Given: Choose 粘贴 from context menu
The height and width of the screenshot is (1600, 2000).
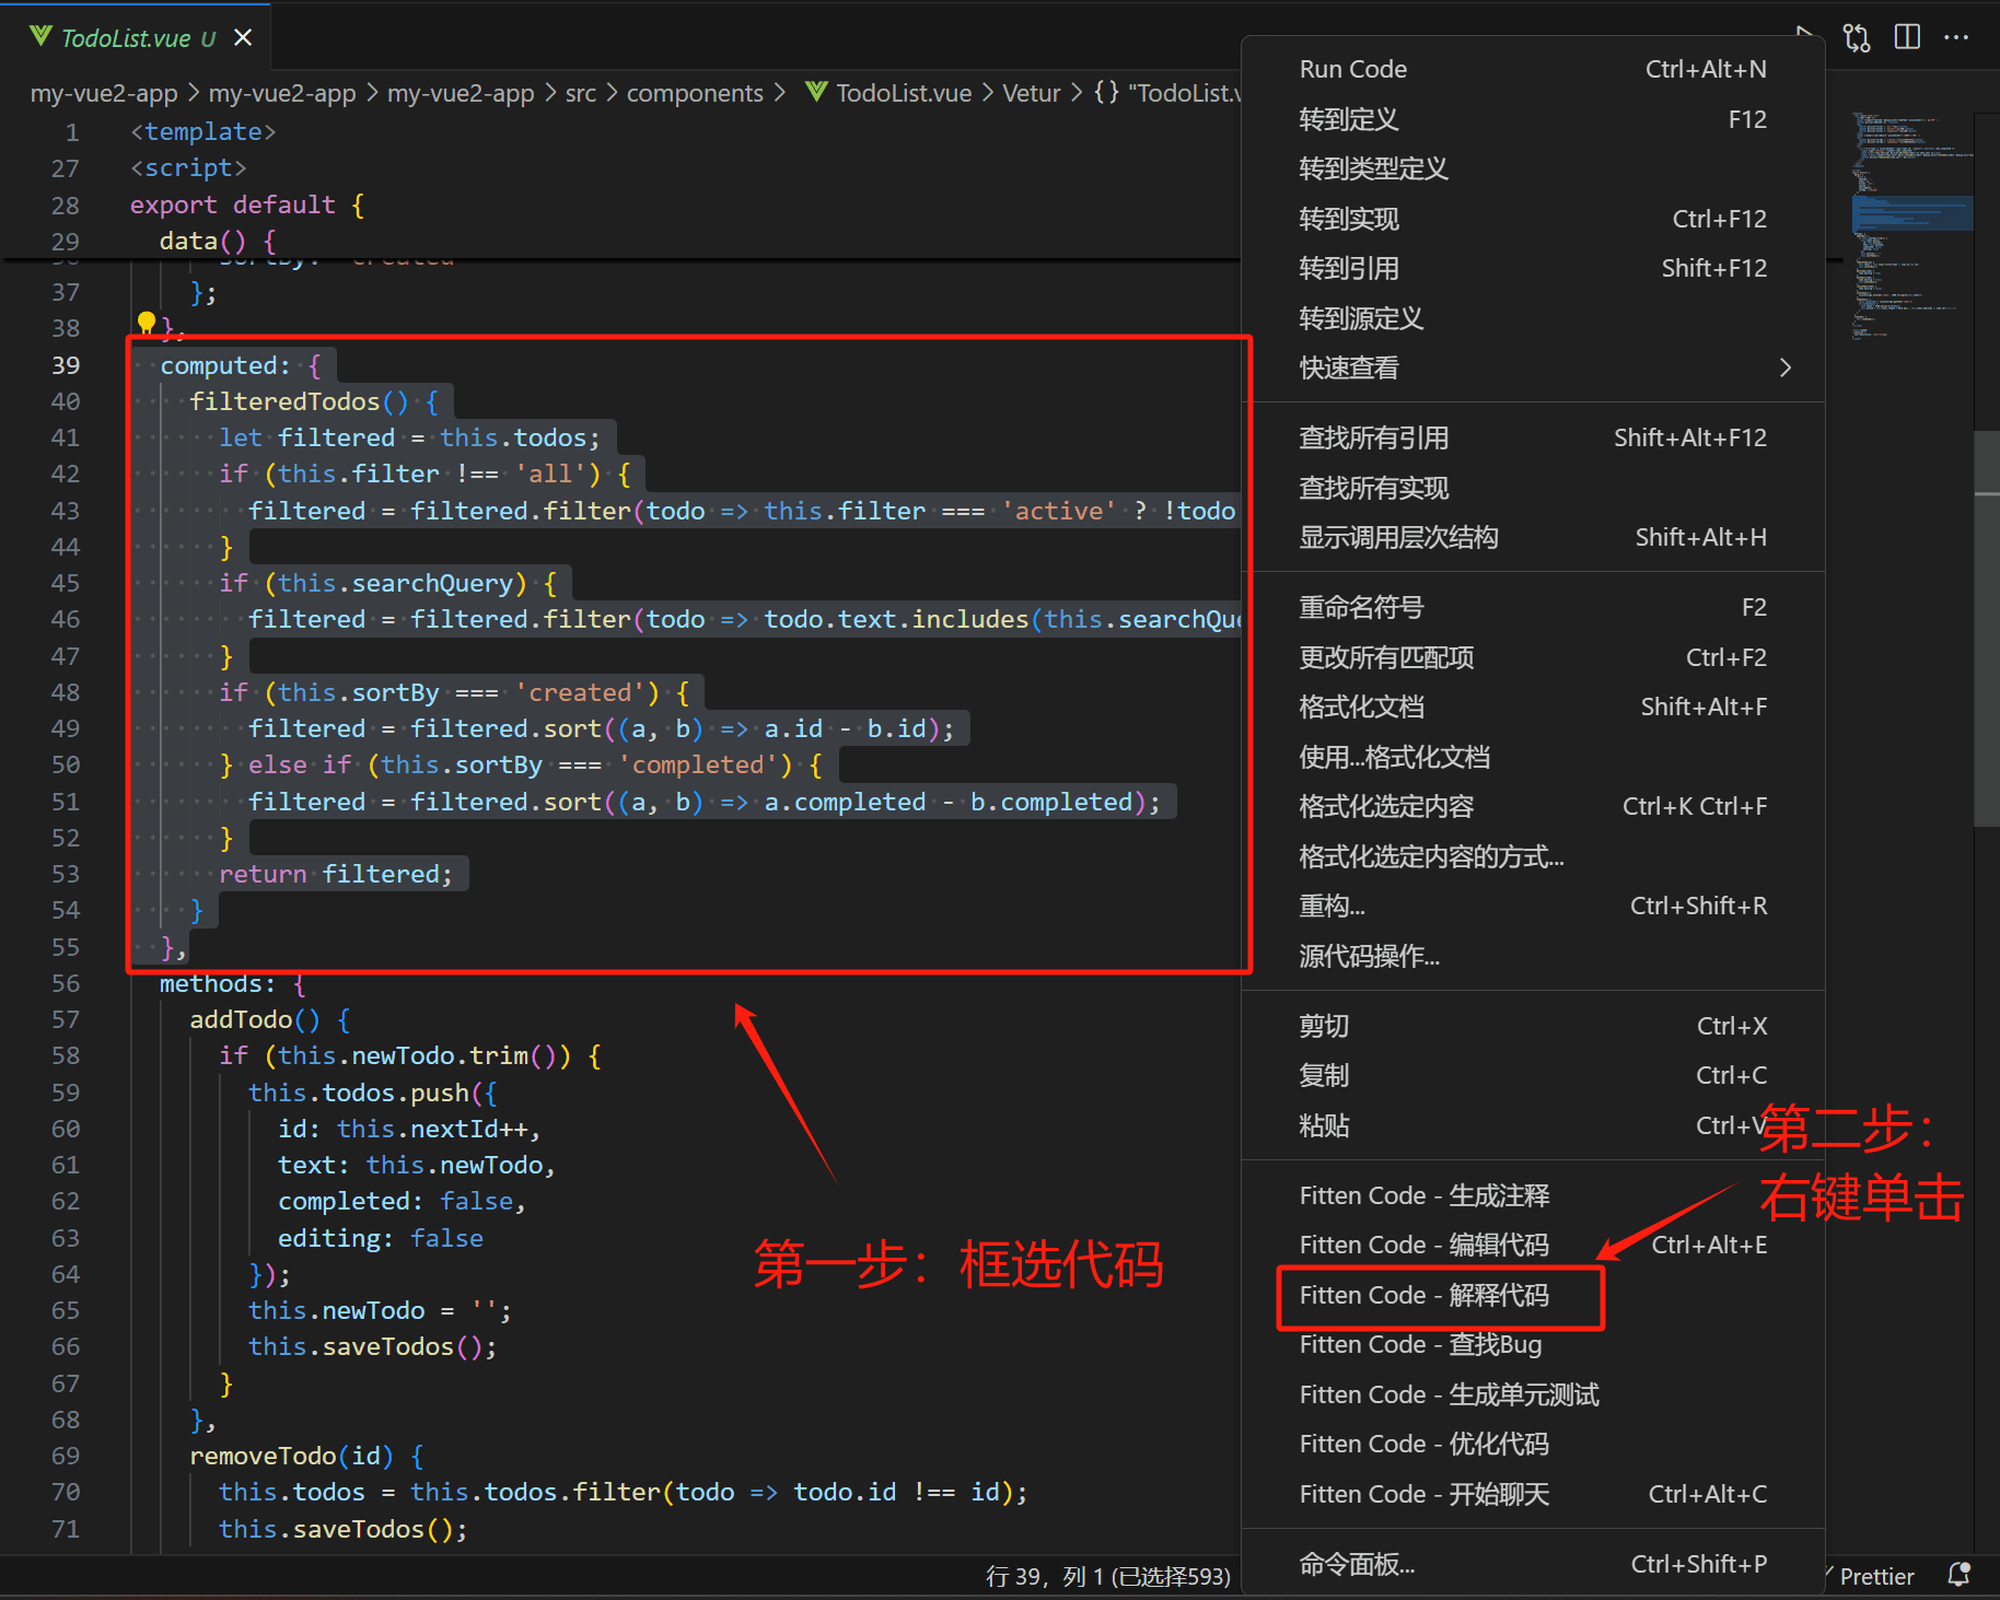Looking at the screenshot, I should [1533, 1125].
